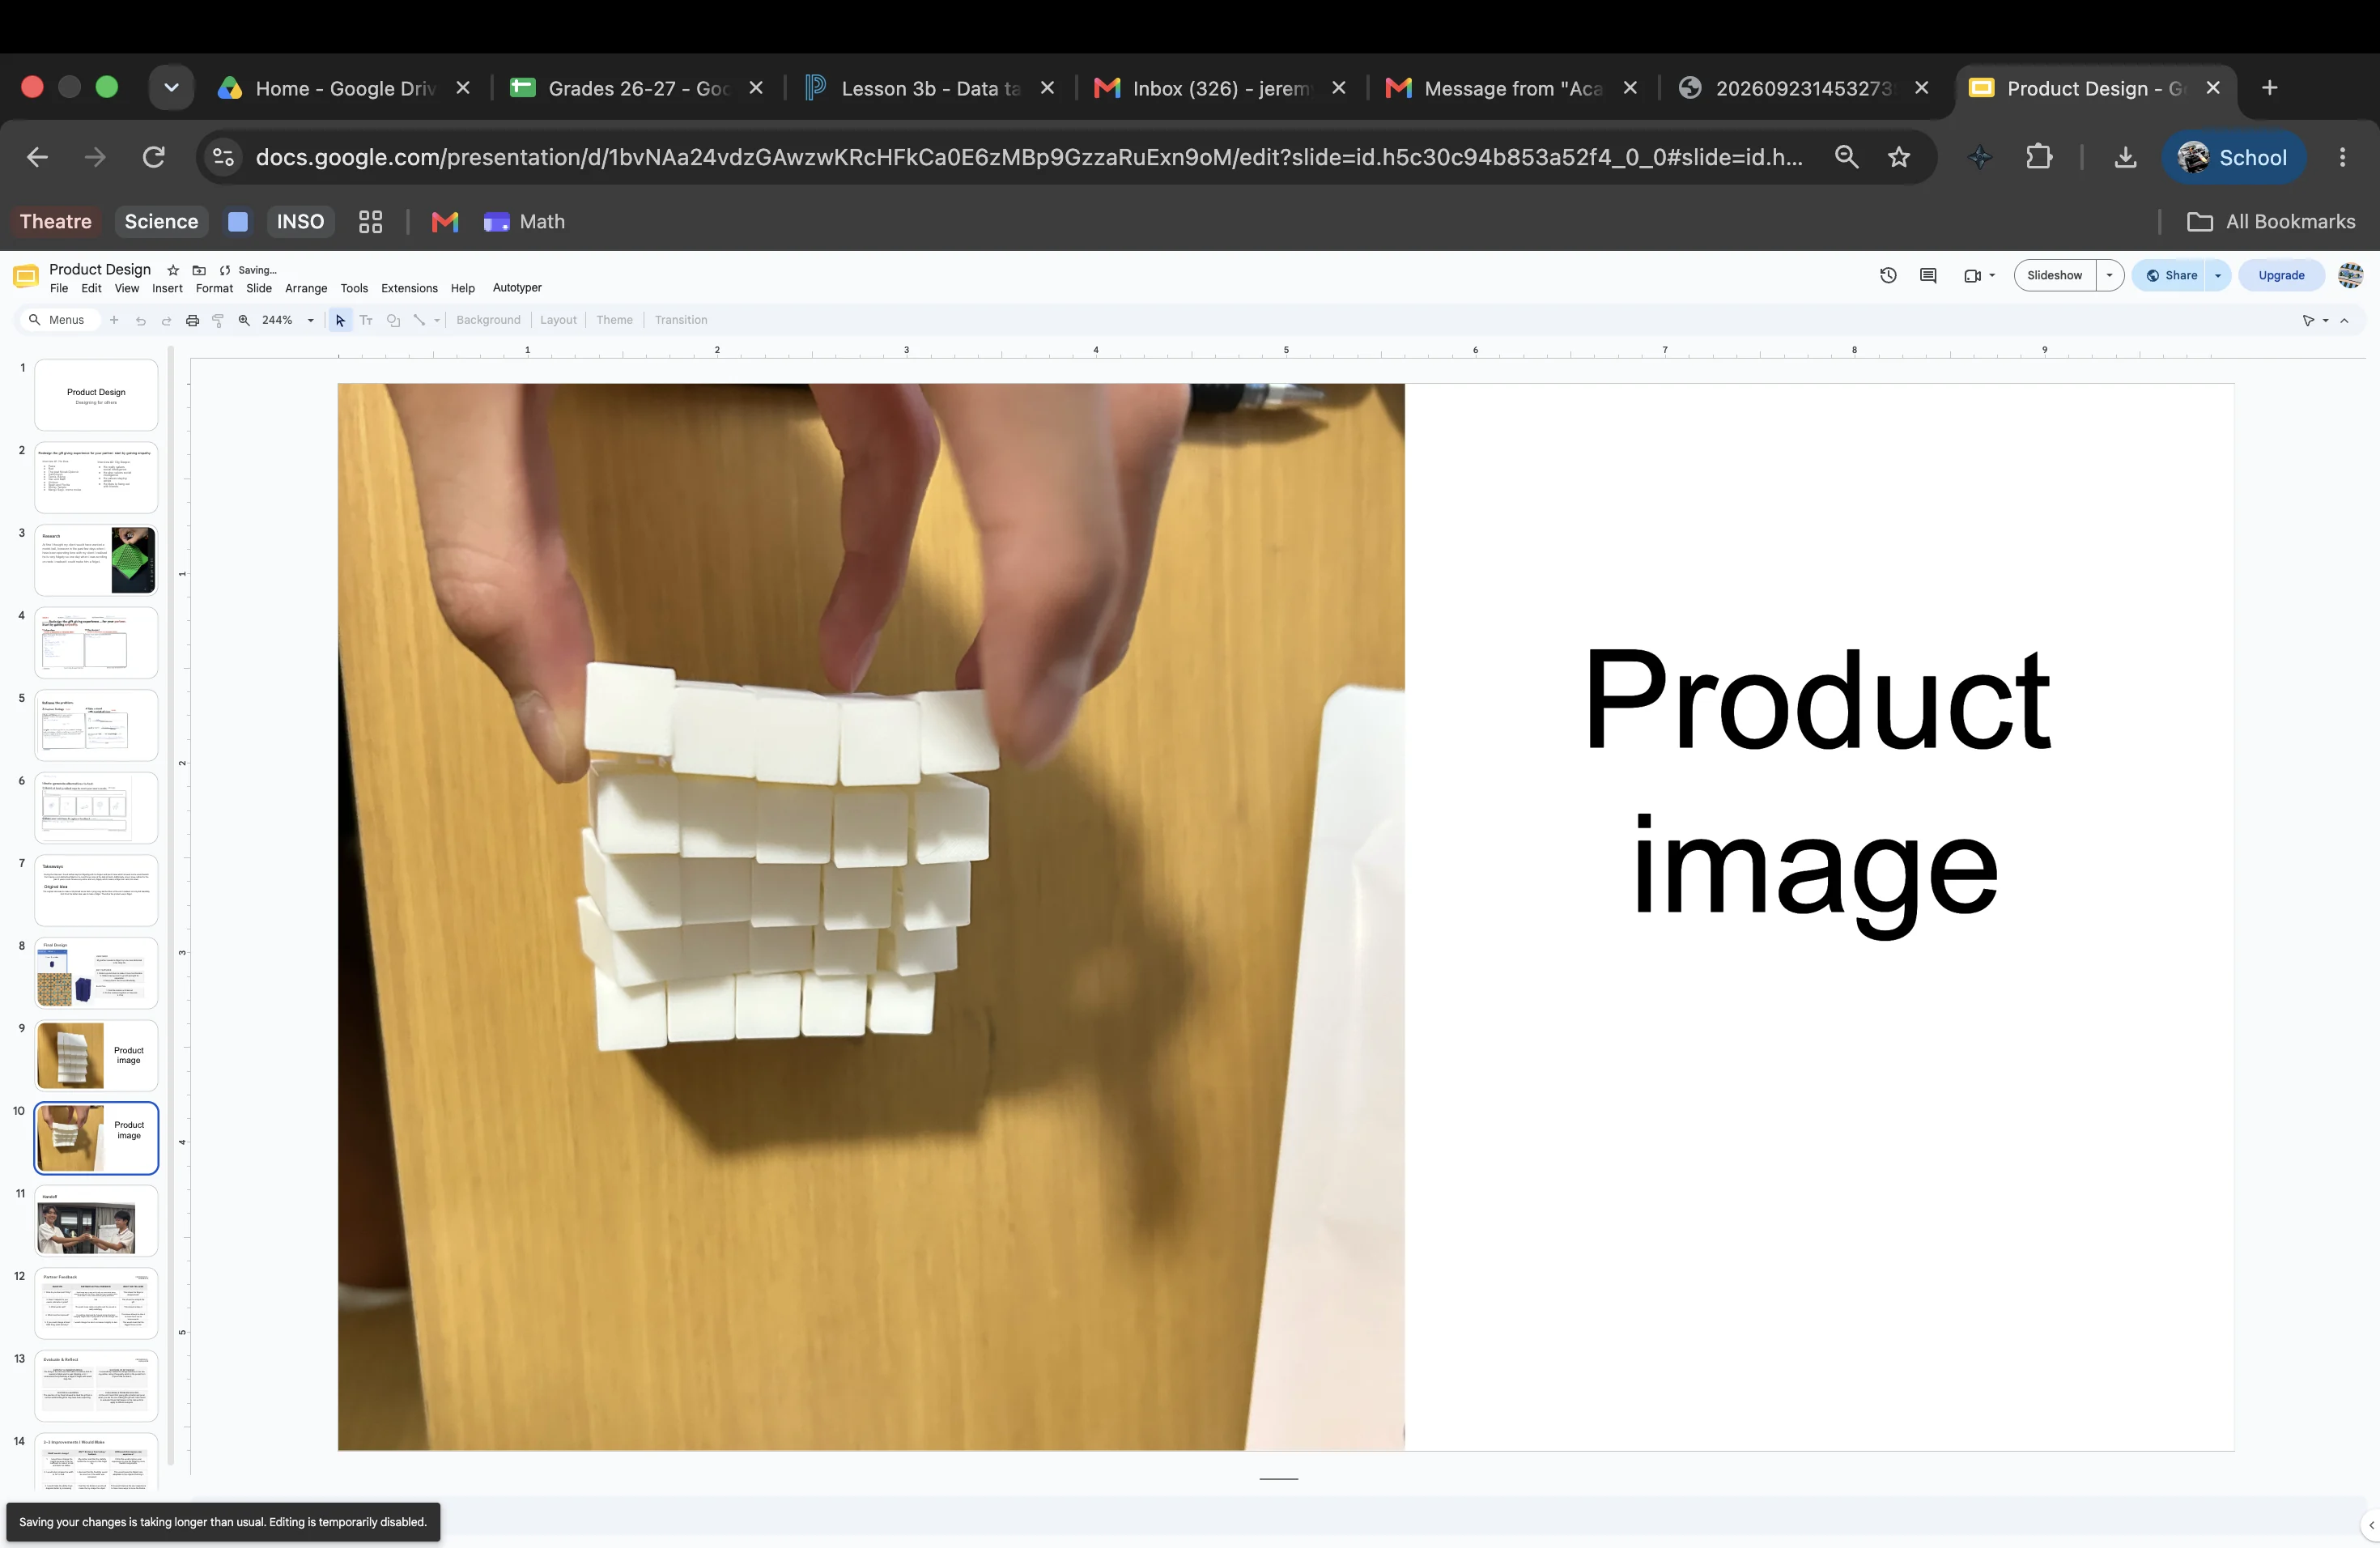Viewport: 2380px width, 1548px height.
Task: Open the Search menus box
Action: (x=58, y=320)
